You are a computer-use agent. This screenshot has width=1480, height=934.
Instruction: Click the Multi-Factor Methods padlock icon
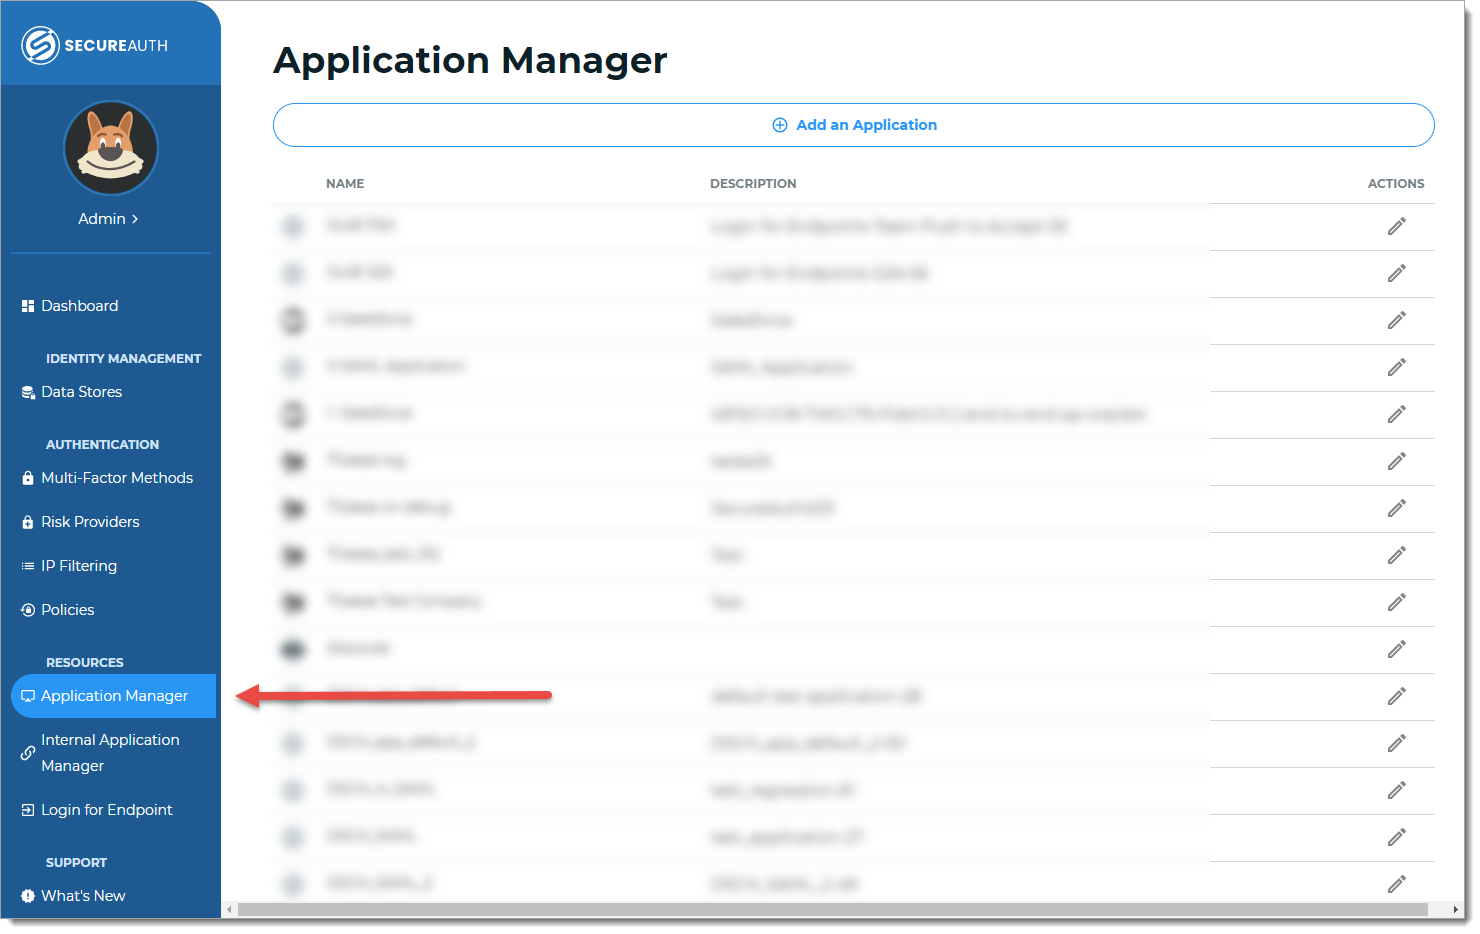pos(27,478)
